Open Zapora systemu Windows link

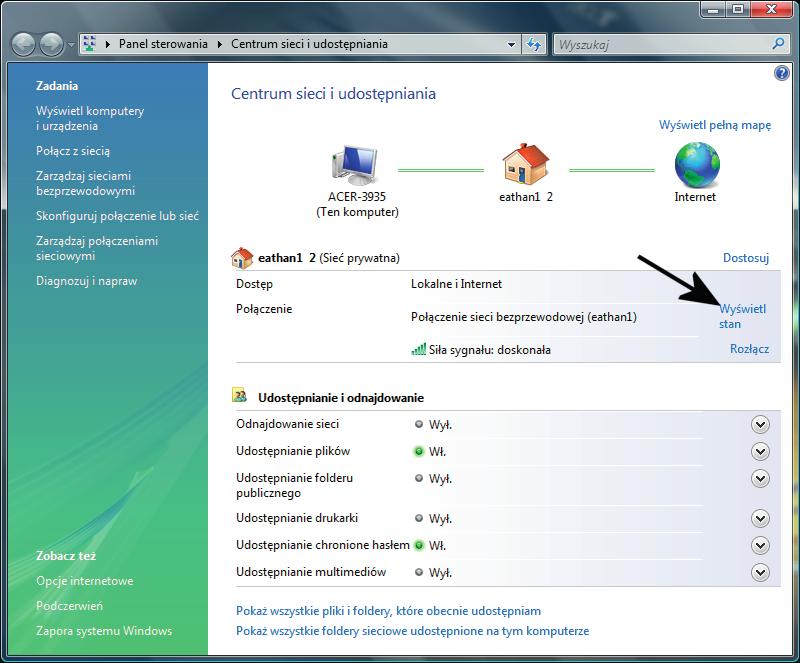[x=104, y=631]
